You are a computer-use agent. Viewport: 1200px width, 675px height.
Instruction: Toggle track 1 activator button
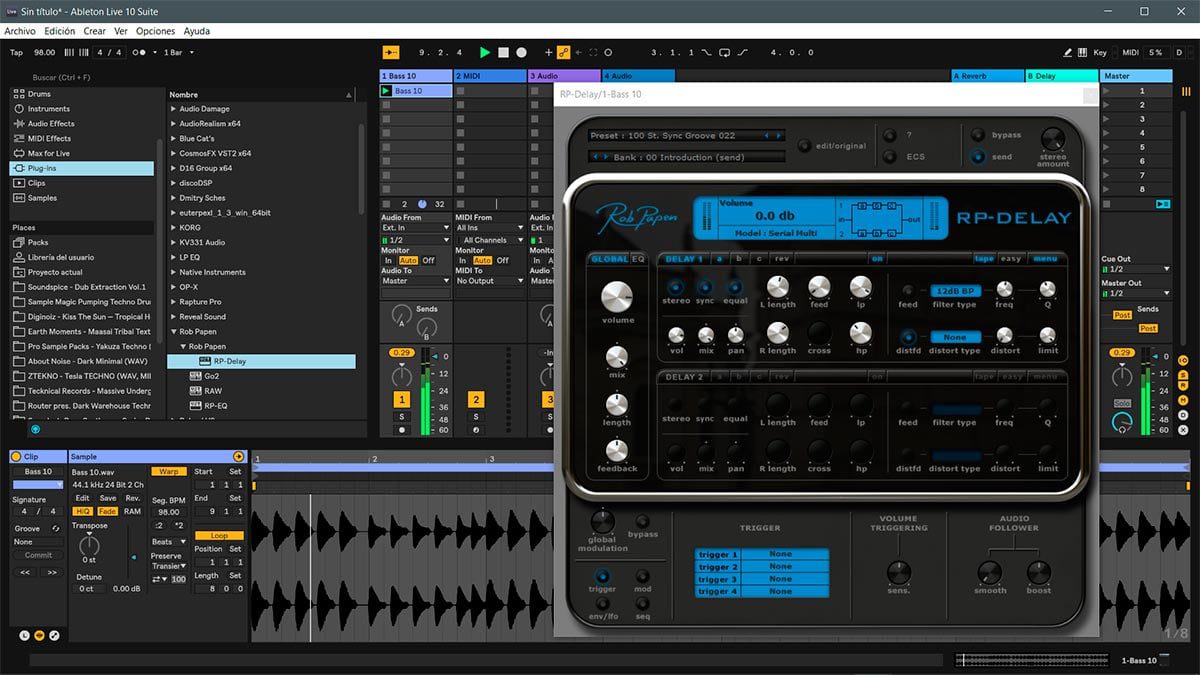point(402,400)
